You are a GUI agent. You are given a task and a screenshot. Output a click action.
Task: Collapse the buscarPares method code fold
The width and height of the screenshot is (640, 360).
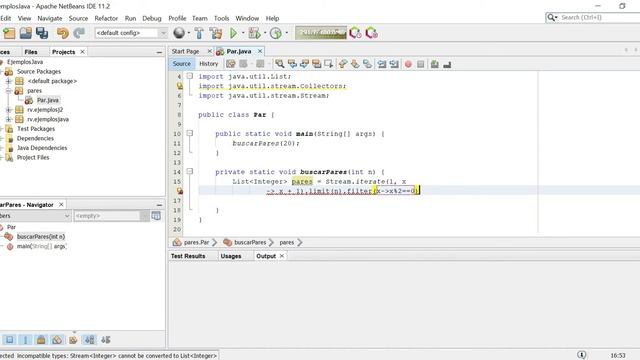click(190, 171)
